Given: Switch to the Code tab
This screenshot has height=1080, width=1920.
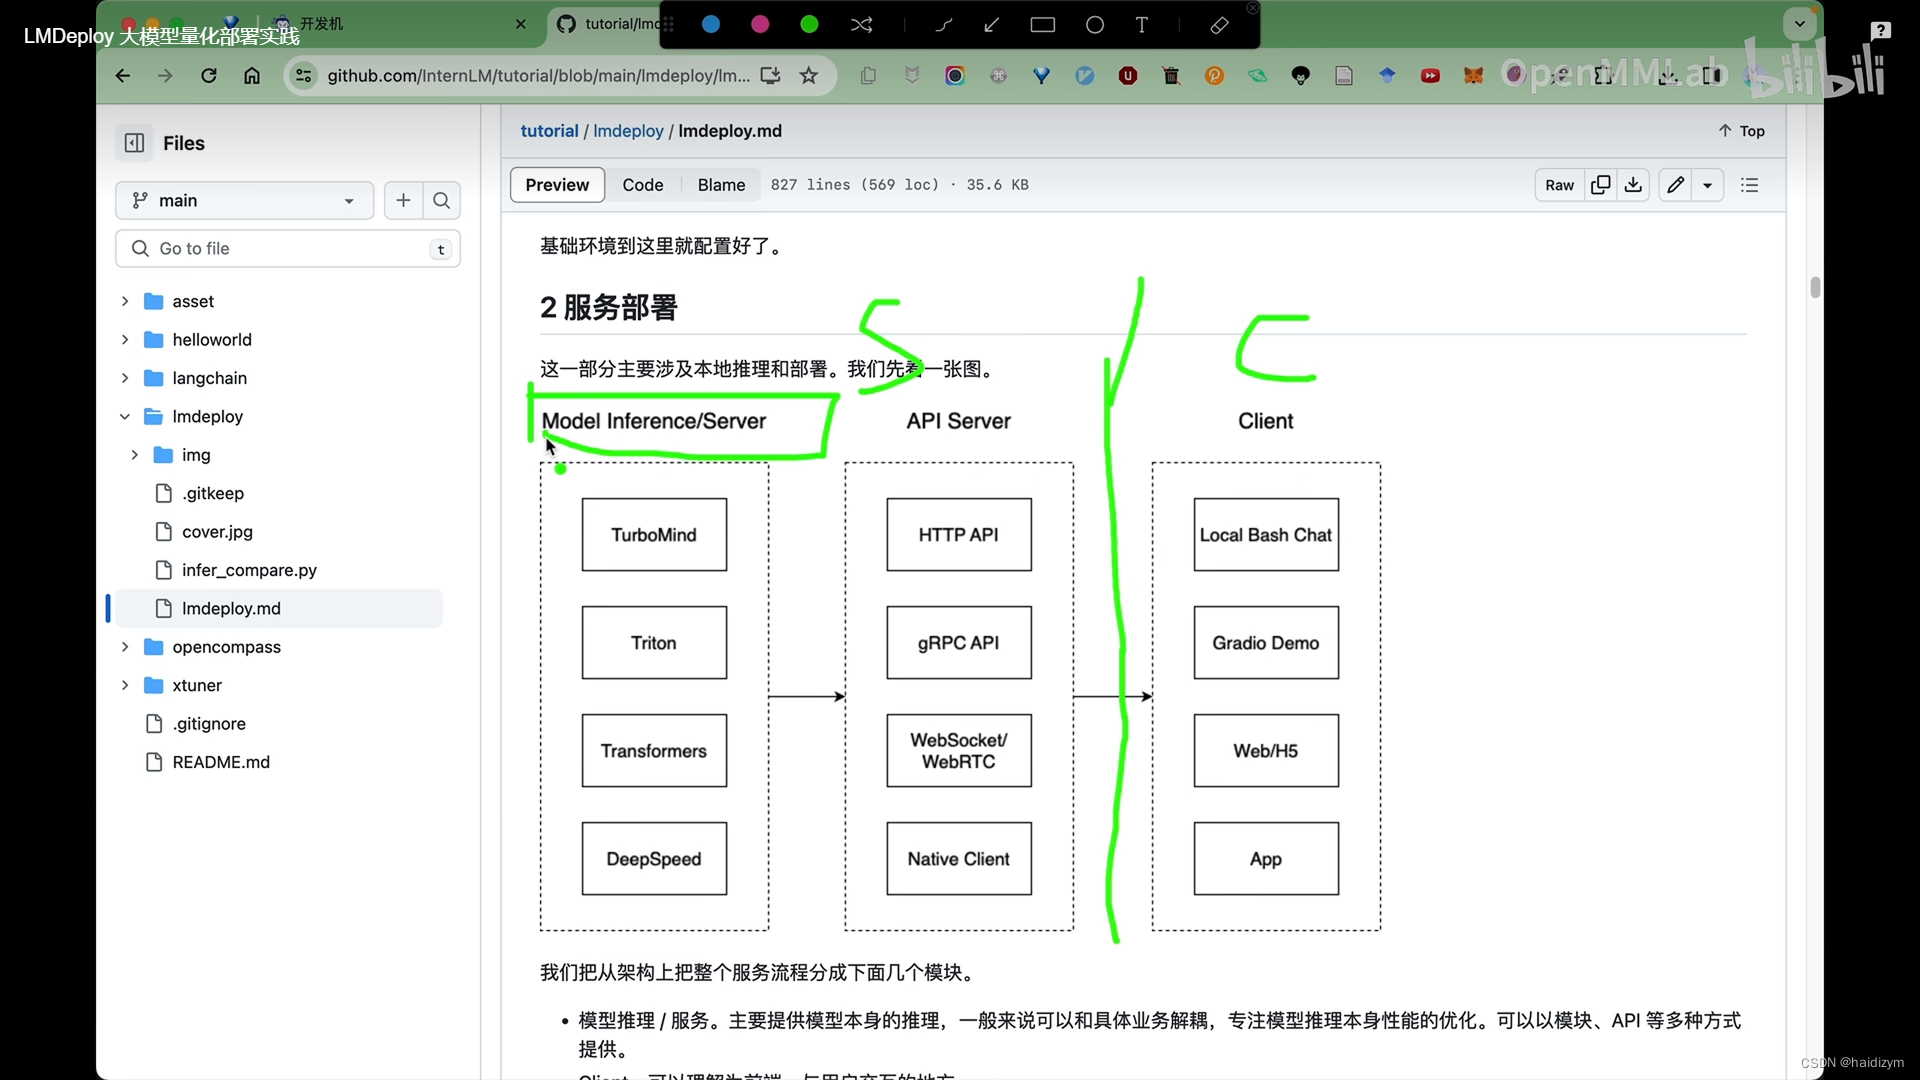Looking at the screenshot, I should pyautogui.click(x=643, y=185).
